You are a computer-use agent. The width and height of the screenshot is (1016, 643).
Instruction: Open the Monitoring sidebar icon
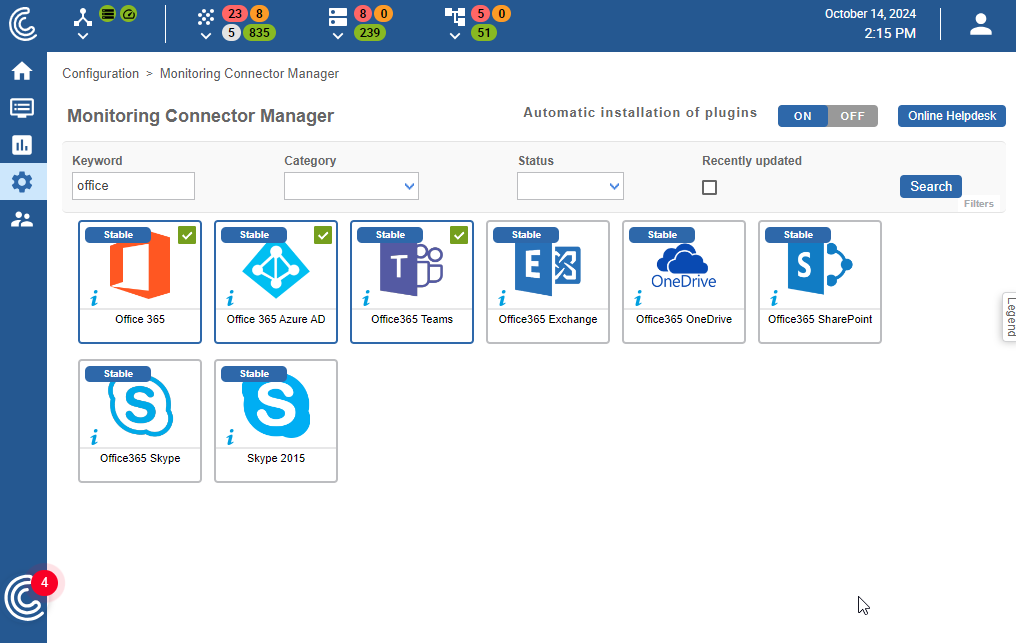[22, 108]
